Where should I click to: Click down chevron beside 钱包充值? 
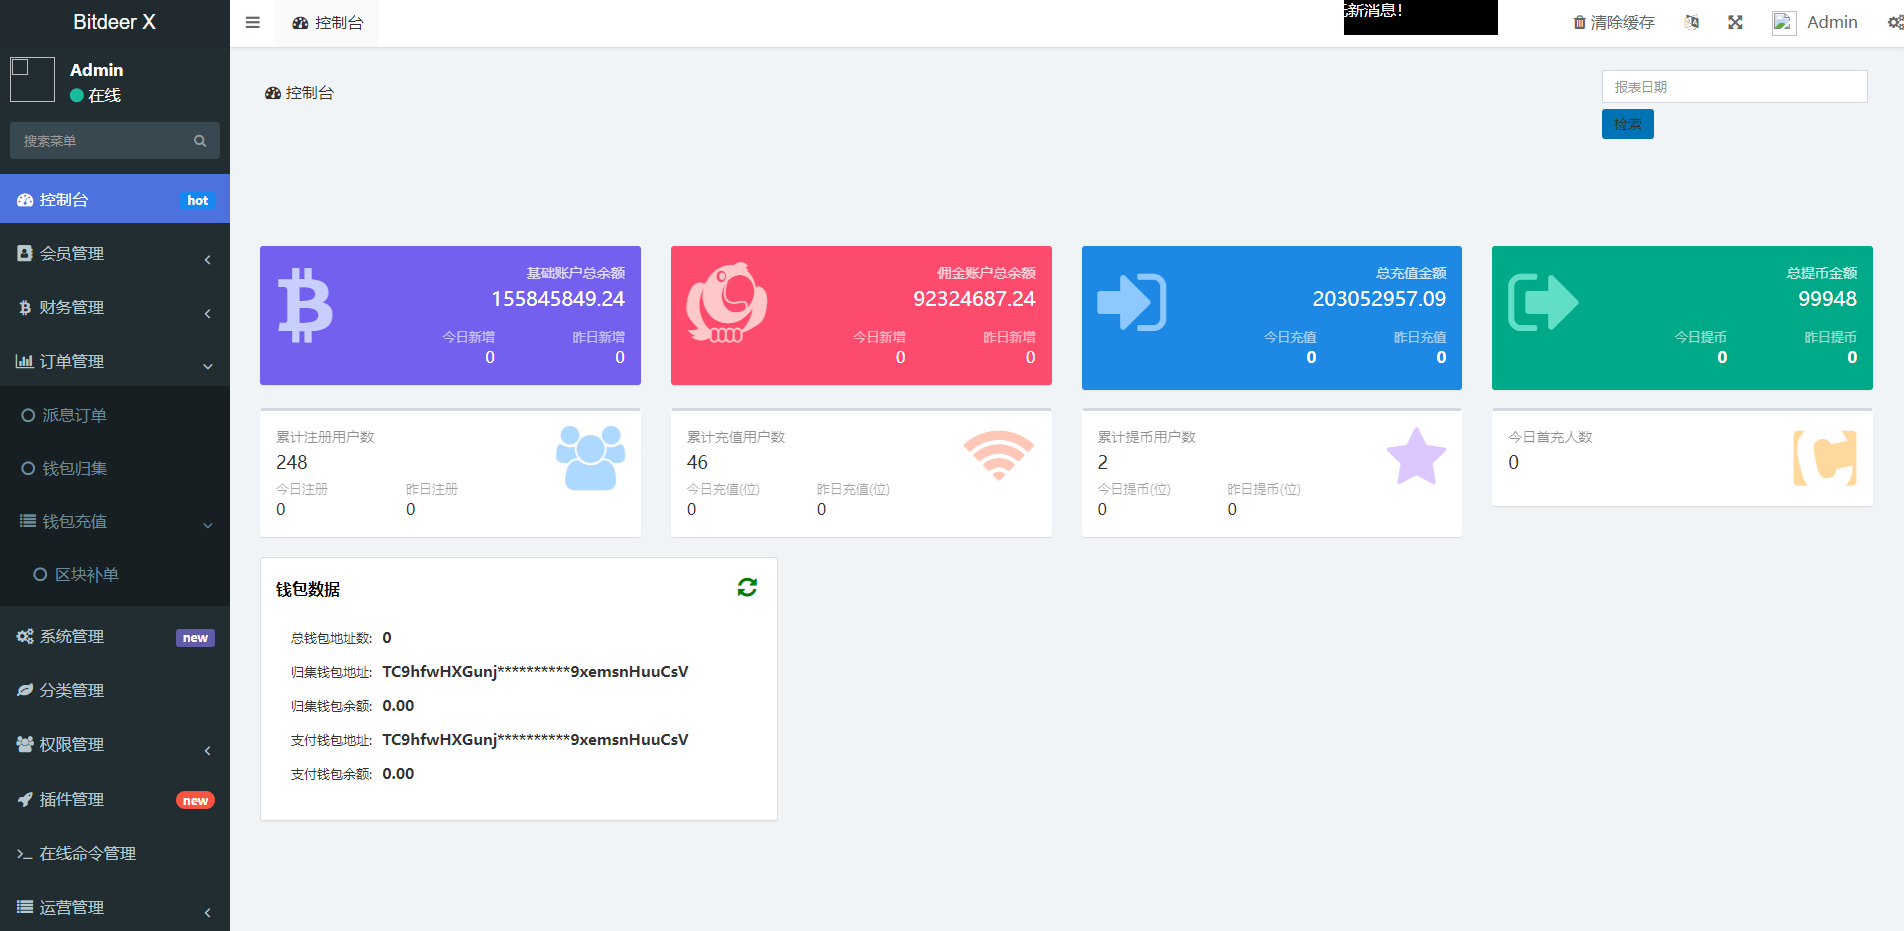coord(207,526)
